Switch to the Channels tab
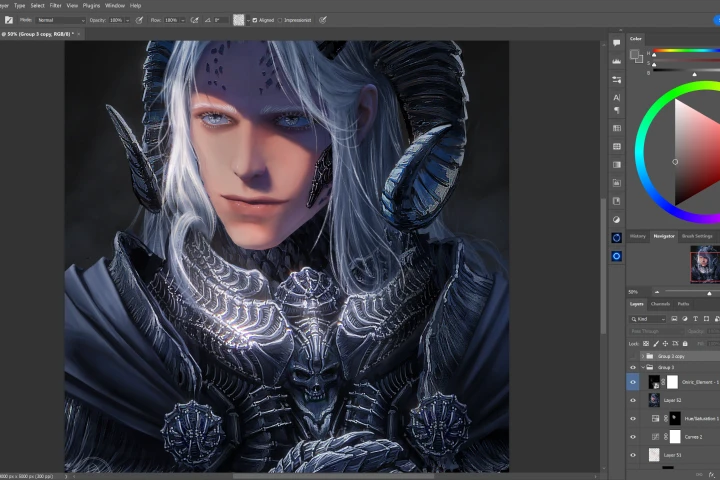The image size is (720, 480). 660,304
